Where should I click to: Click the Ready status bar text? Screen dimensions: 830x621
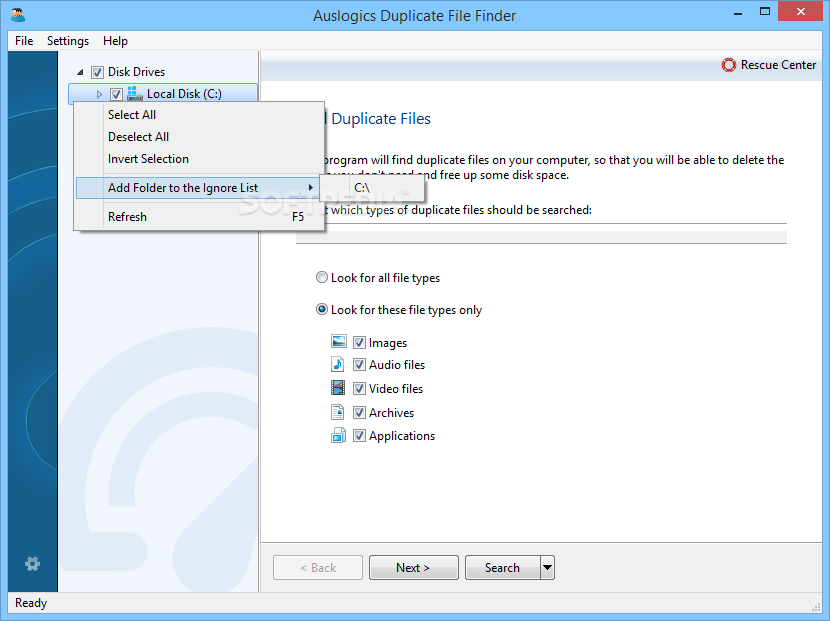point(31,603)
